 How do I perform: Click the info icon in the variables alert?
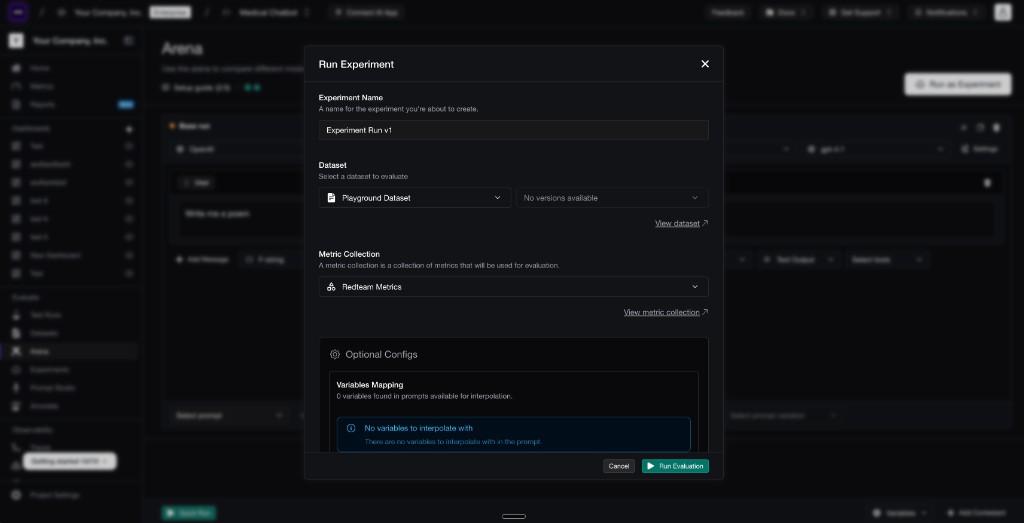(351, 428)
